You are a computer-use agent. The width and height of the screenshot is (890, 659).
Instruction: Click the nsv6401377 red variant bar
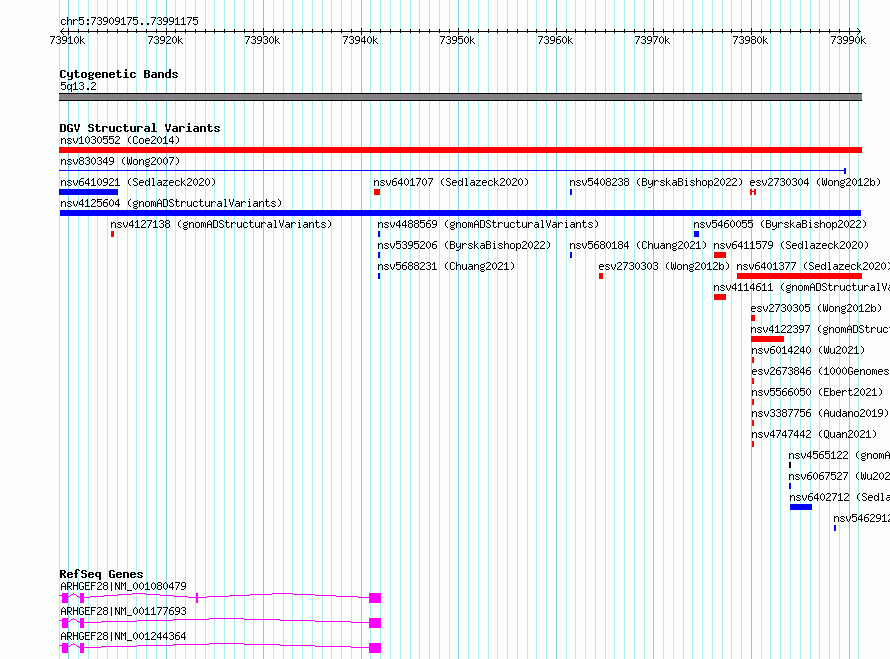(x=799, y=276)
